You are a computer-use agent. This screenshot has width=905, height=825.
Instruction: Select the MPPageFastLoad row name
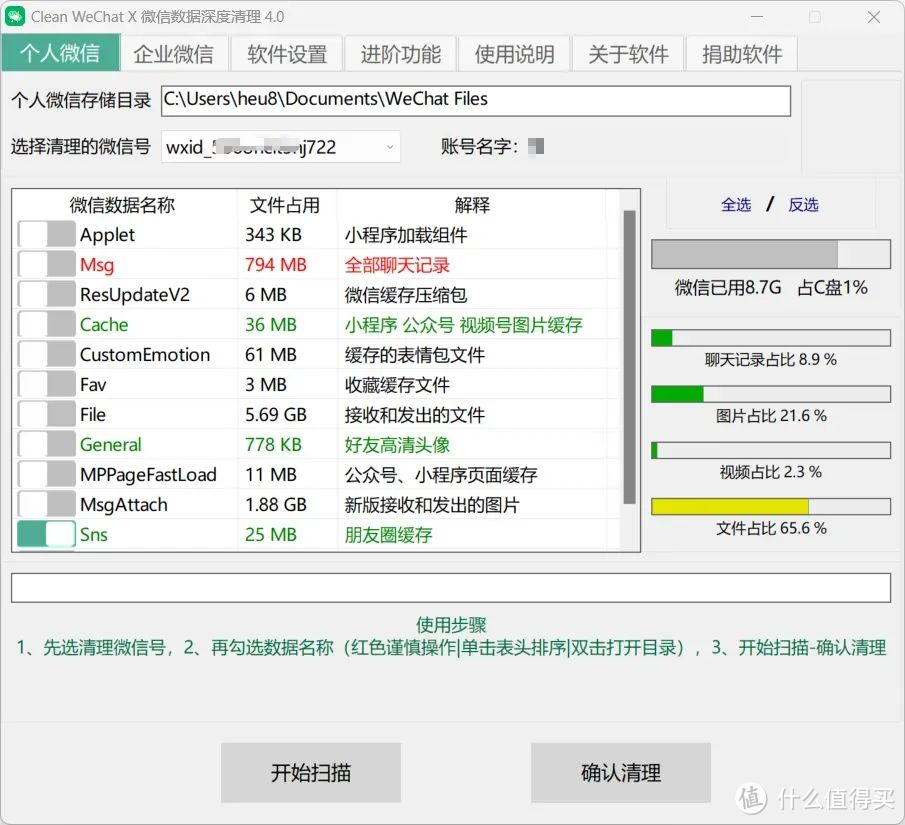[148, 475]
